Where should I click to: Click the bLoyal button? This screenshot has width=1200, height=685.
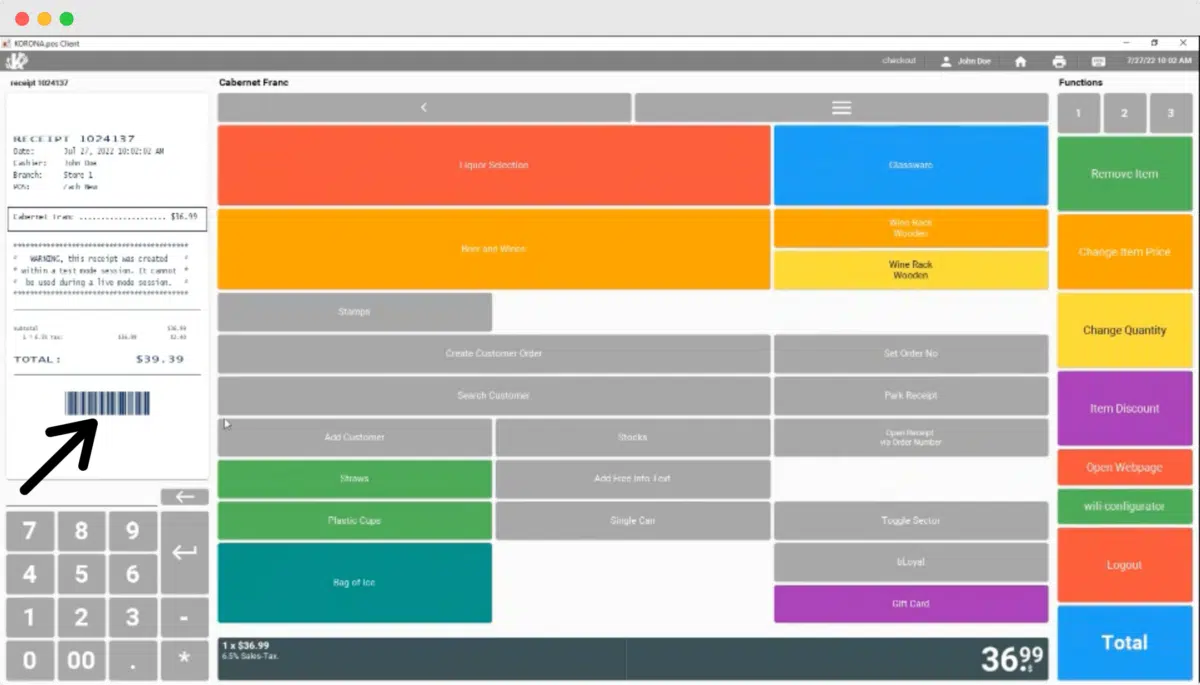tap(911, 562)
